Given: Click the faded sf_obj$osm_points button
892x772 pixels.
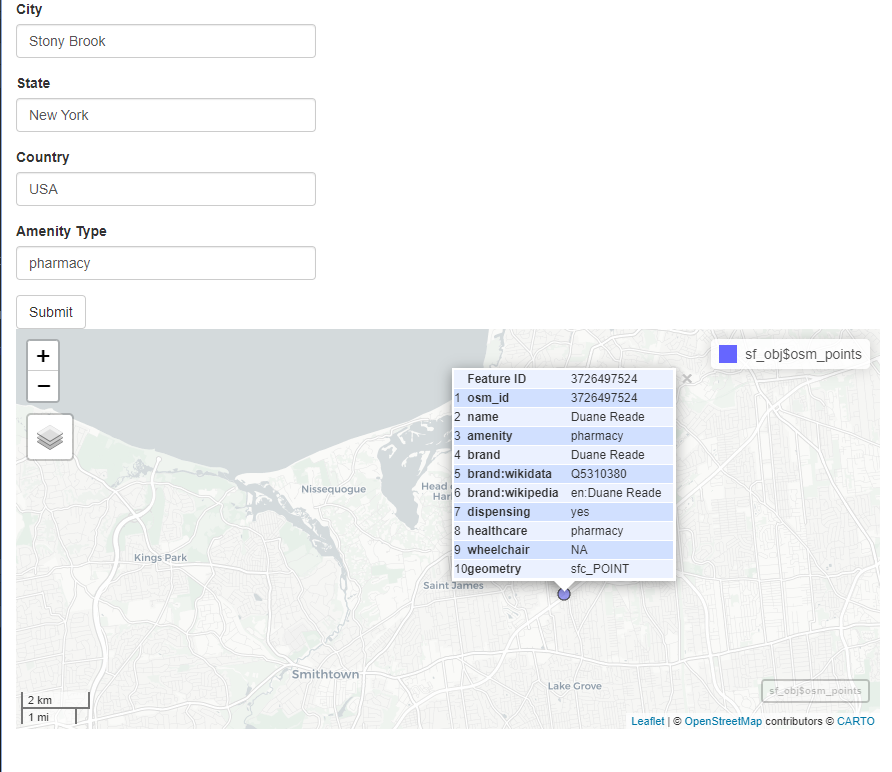Looking at the screenshot, I should (x=815, y=691).
